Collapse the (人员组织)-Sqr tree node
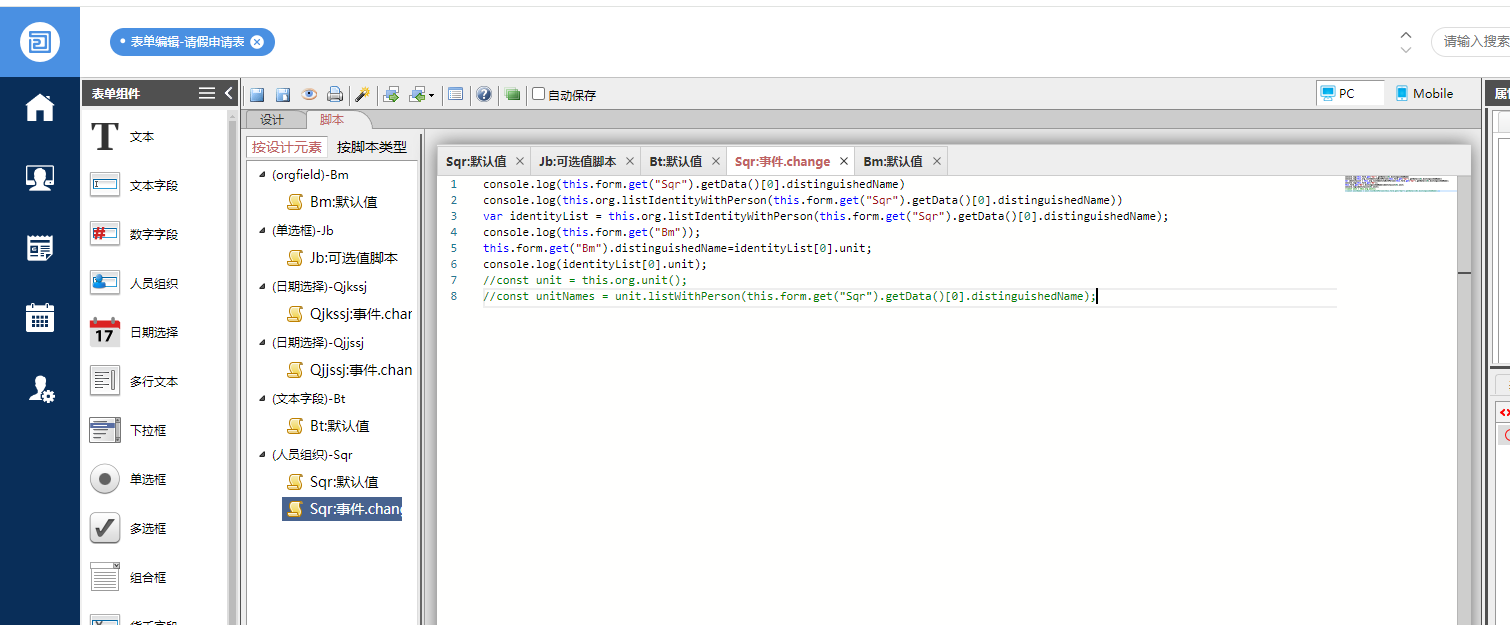This screenshot has width=1510, height=625. pyautogui.click(x=262, y=455)
